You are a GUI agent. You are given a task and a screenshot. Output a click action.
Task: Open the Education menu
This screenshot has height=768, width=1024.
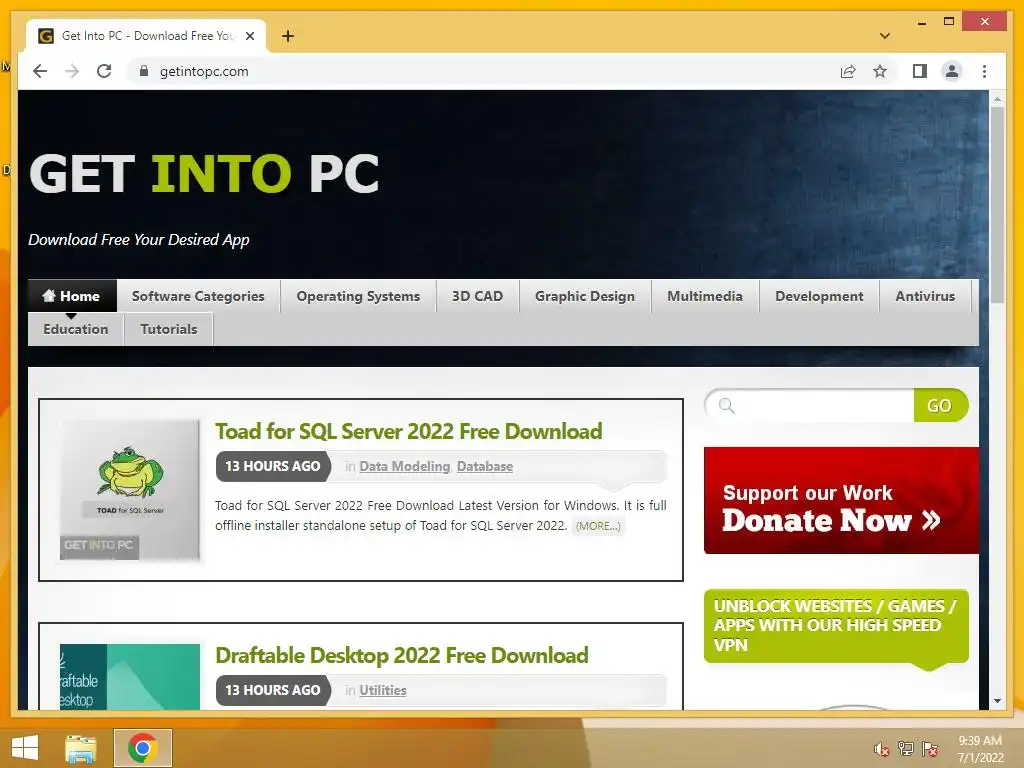[76, 329]
